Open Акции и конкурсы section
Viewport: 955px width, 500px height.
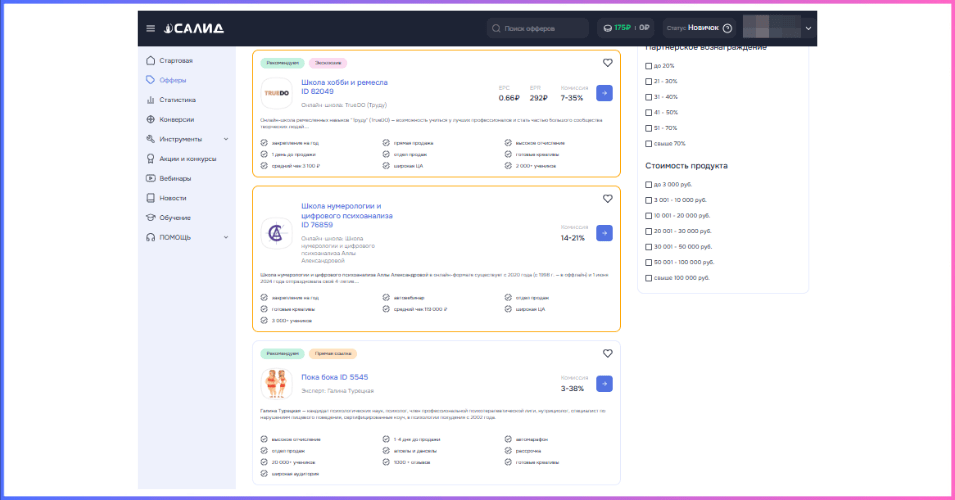(x=188, y=158)
